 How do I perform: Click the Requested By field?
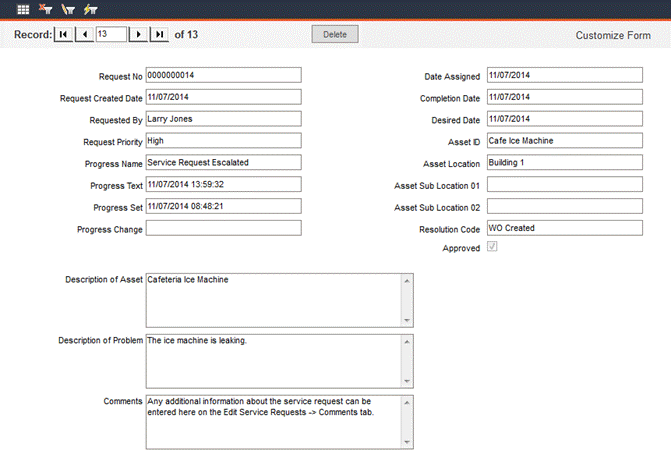[x=223, y=118]
